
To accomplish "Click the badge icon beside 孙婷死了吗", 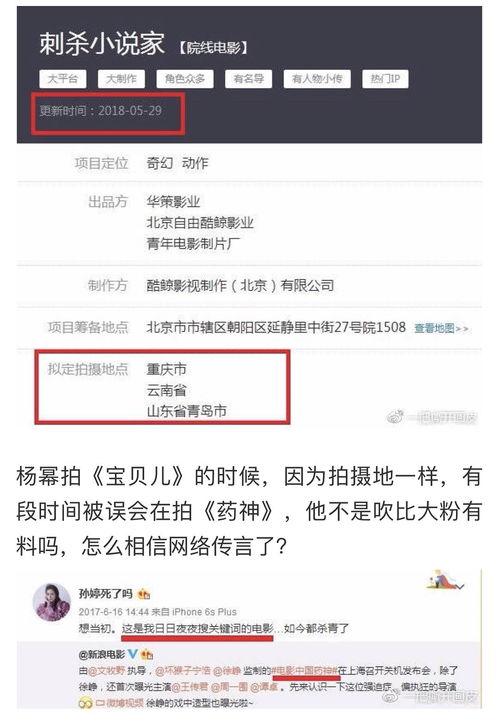I will 144,594.
